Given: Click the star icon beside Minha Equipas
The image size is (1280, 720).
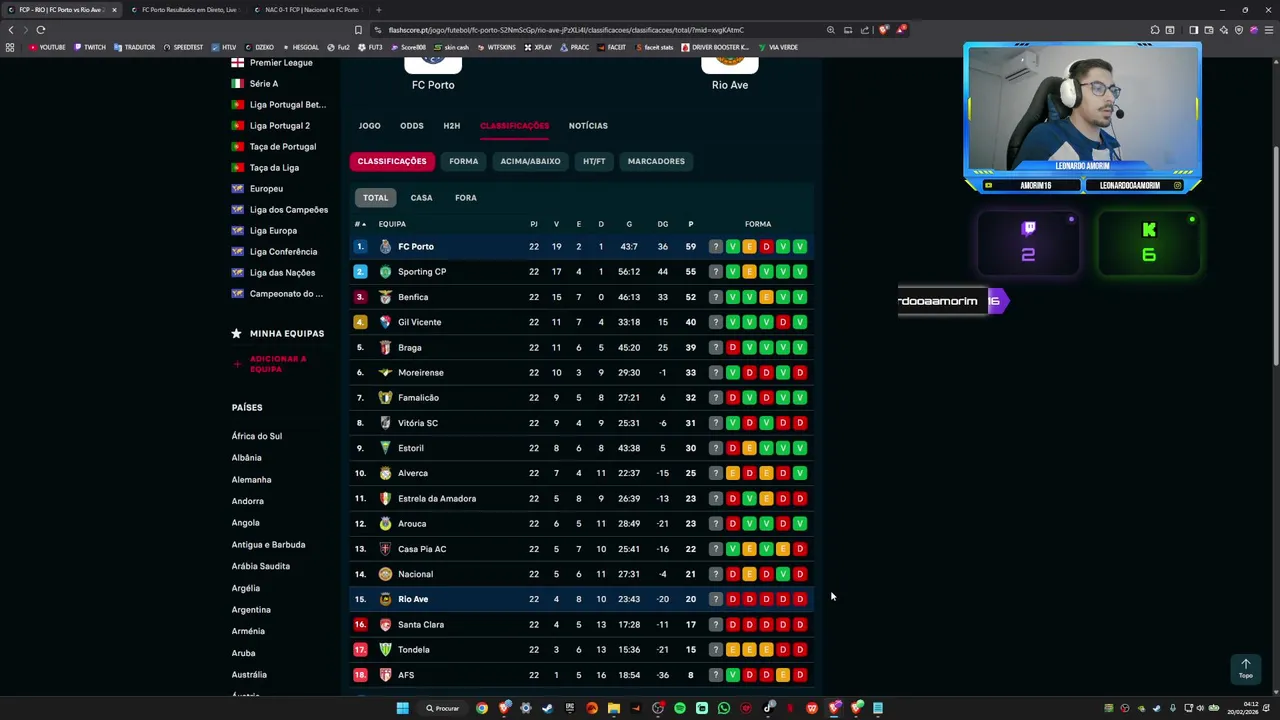Looking at the screenshot, I should tap(236, 333).
